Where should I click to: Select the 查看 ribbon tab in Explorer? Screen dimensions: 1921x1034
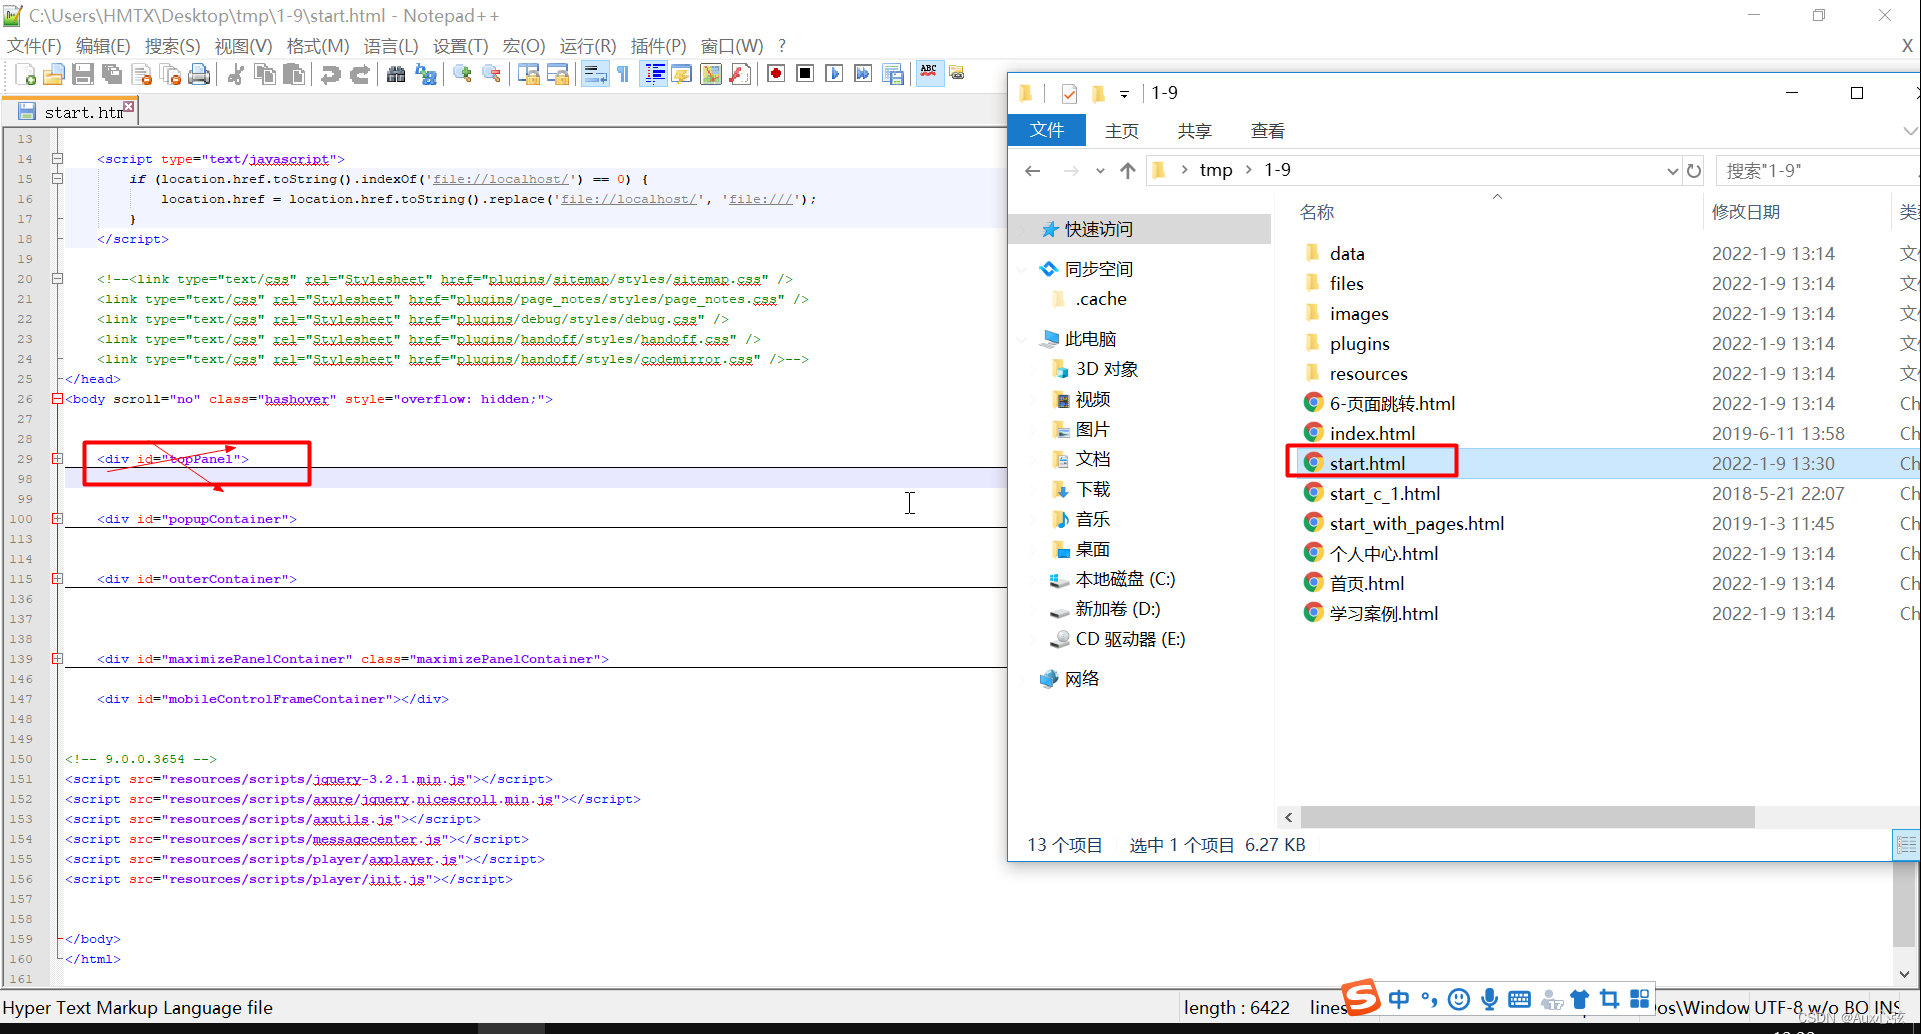[x=1268, y=131]
